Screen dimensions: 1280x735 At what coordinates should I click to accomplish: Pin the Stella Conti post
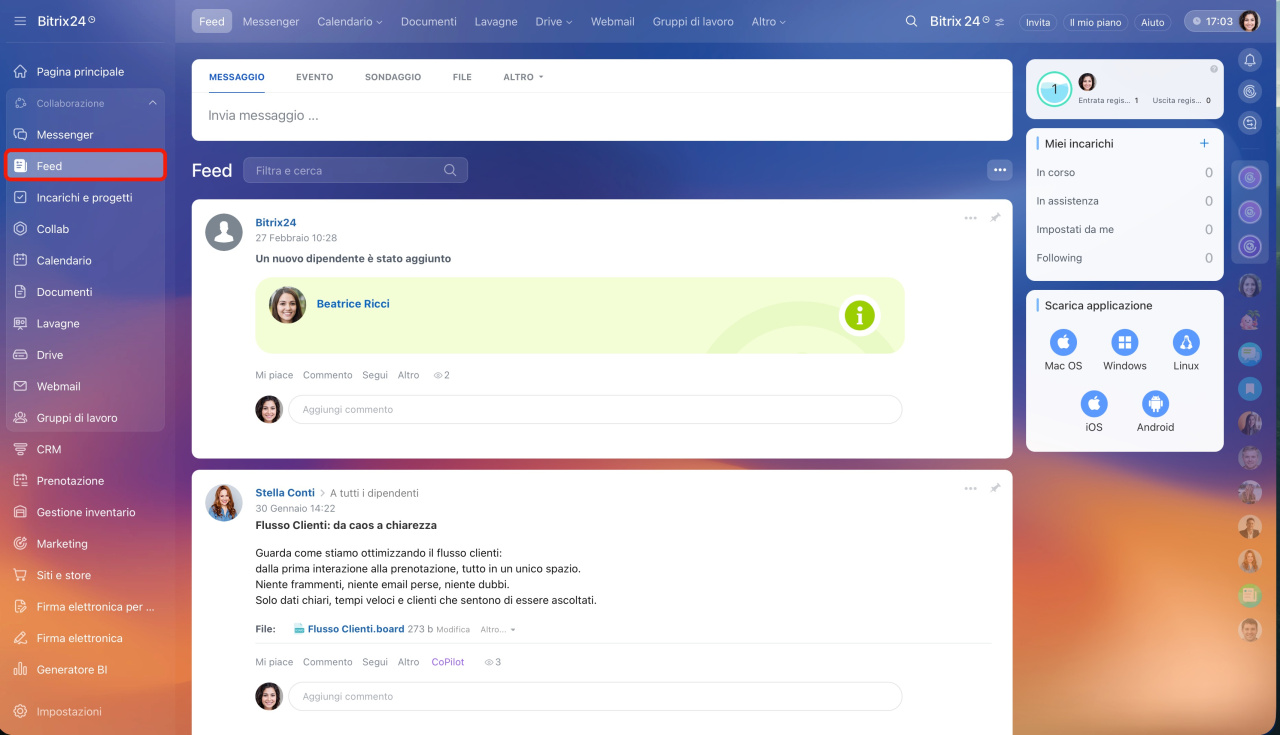(995, 488)
